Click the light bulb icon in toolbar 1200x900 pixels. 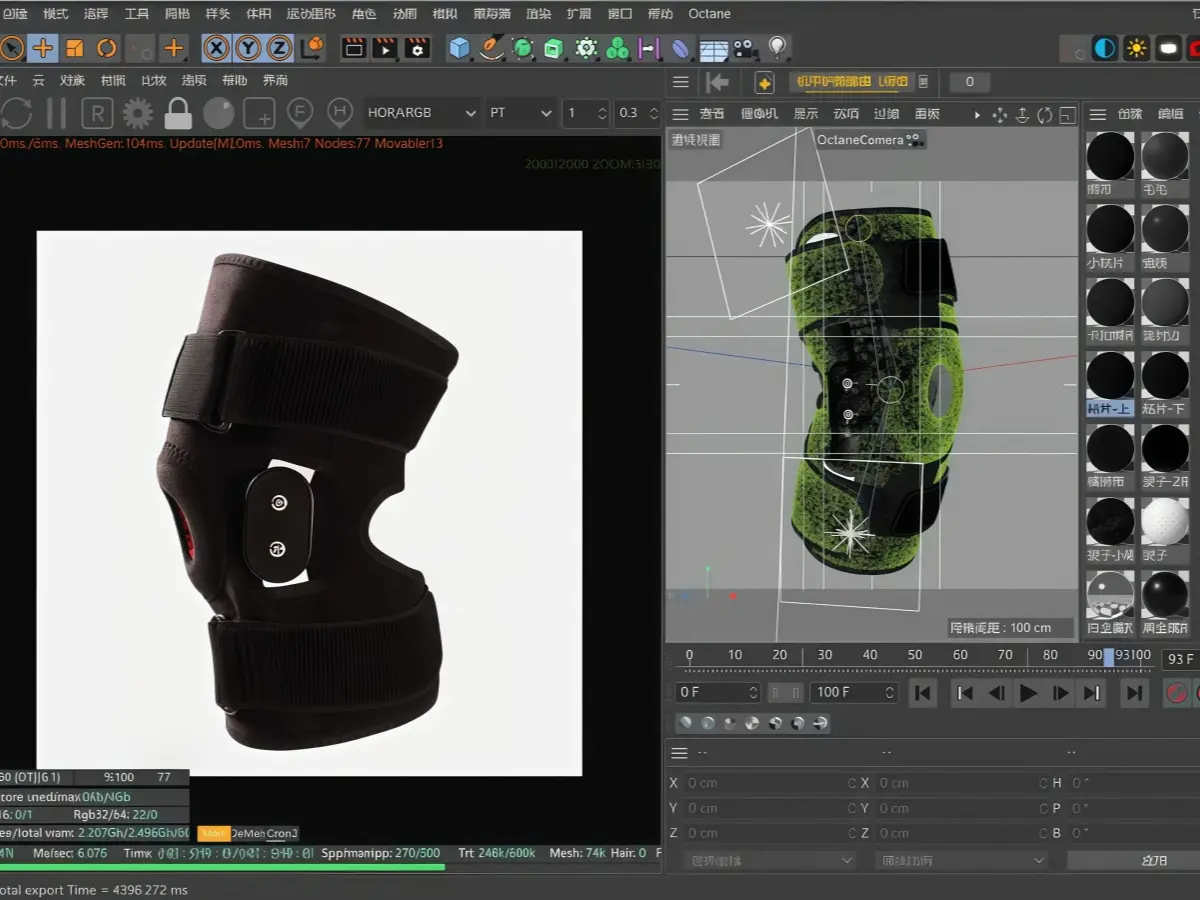click(777, 48)
